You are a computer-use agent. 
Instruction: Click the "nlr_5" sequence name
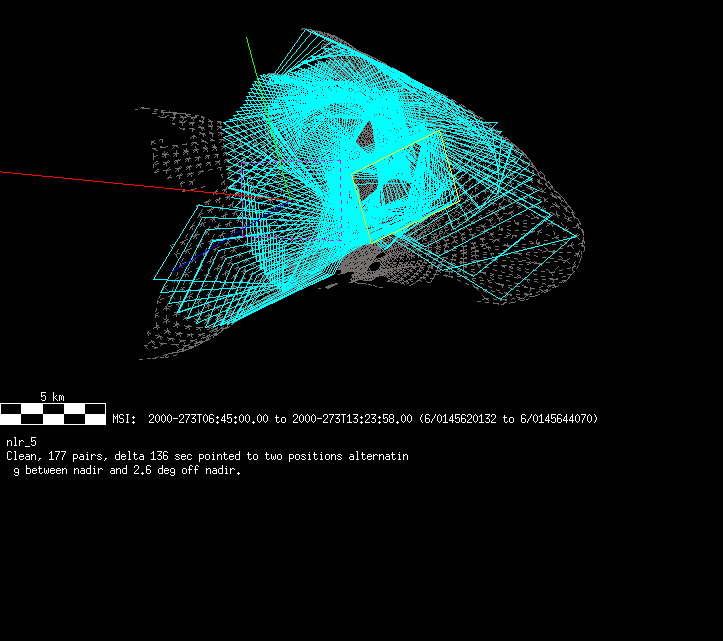(x=21, y=442)
